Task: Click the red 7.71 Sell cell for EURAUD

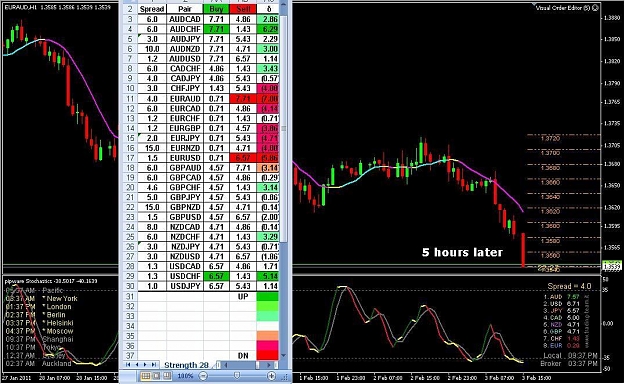Action: click(x=243, y=98)
